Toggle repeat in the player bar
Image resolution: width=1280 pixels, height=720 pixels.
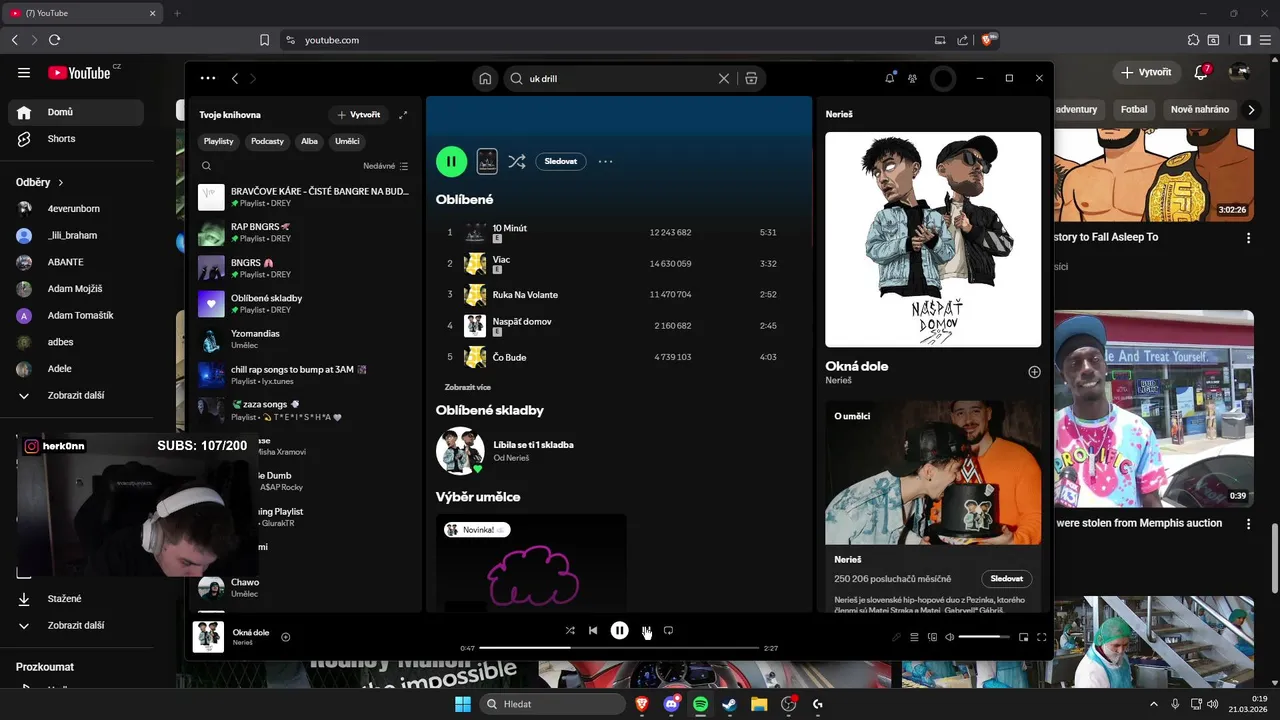668,630
